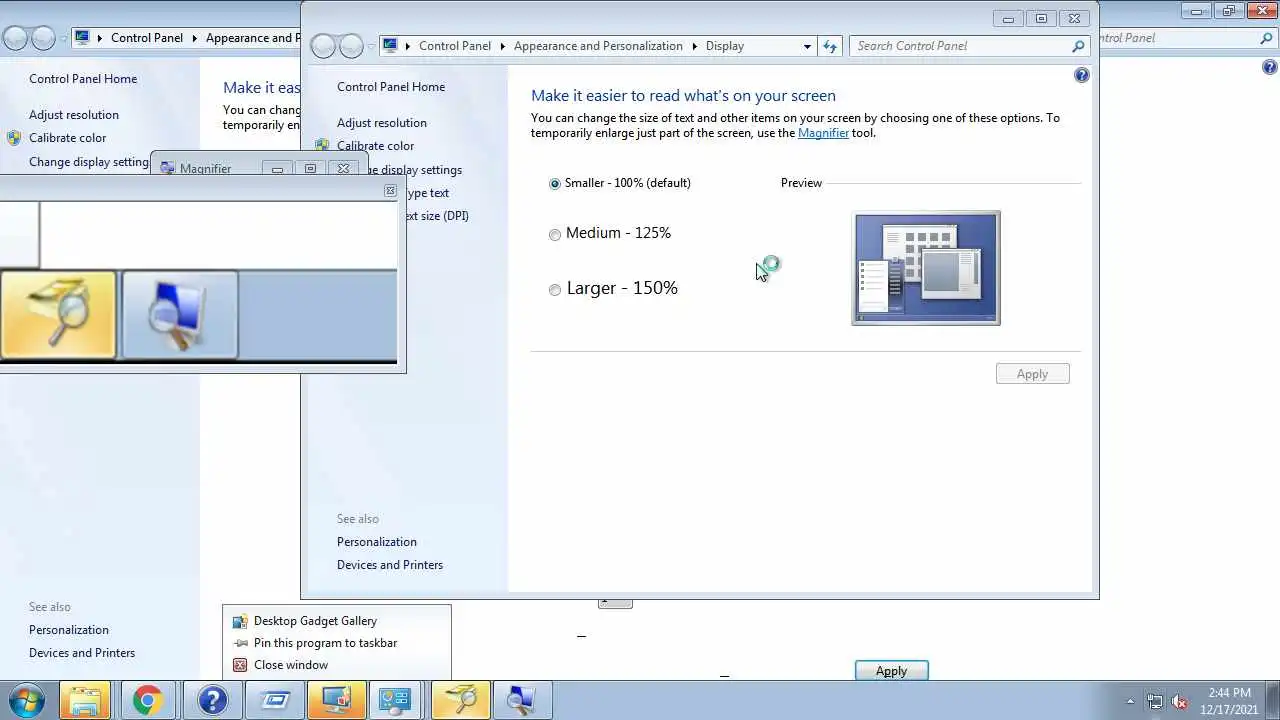Go back in the rear Control Panel window

pyautogui.click(x=15, y=38)
